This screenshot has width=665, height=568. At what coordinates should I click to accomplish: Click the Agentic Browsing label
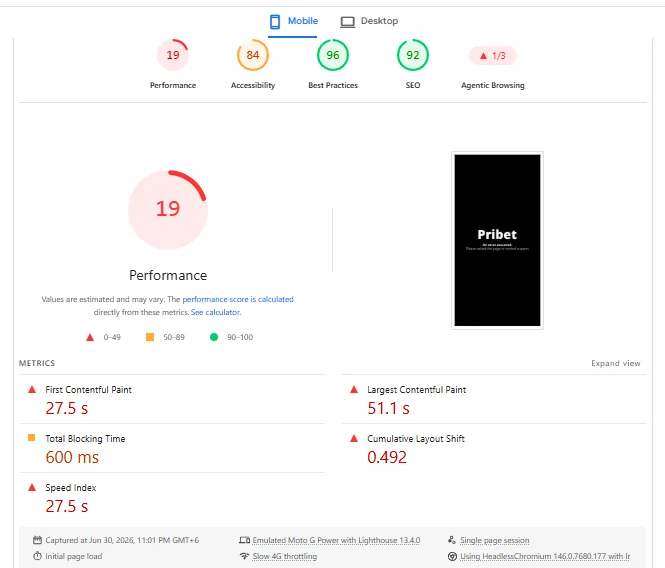492,85
